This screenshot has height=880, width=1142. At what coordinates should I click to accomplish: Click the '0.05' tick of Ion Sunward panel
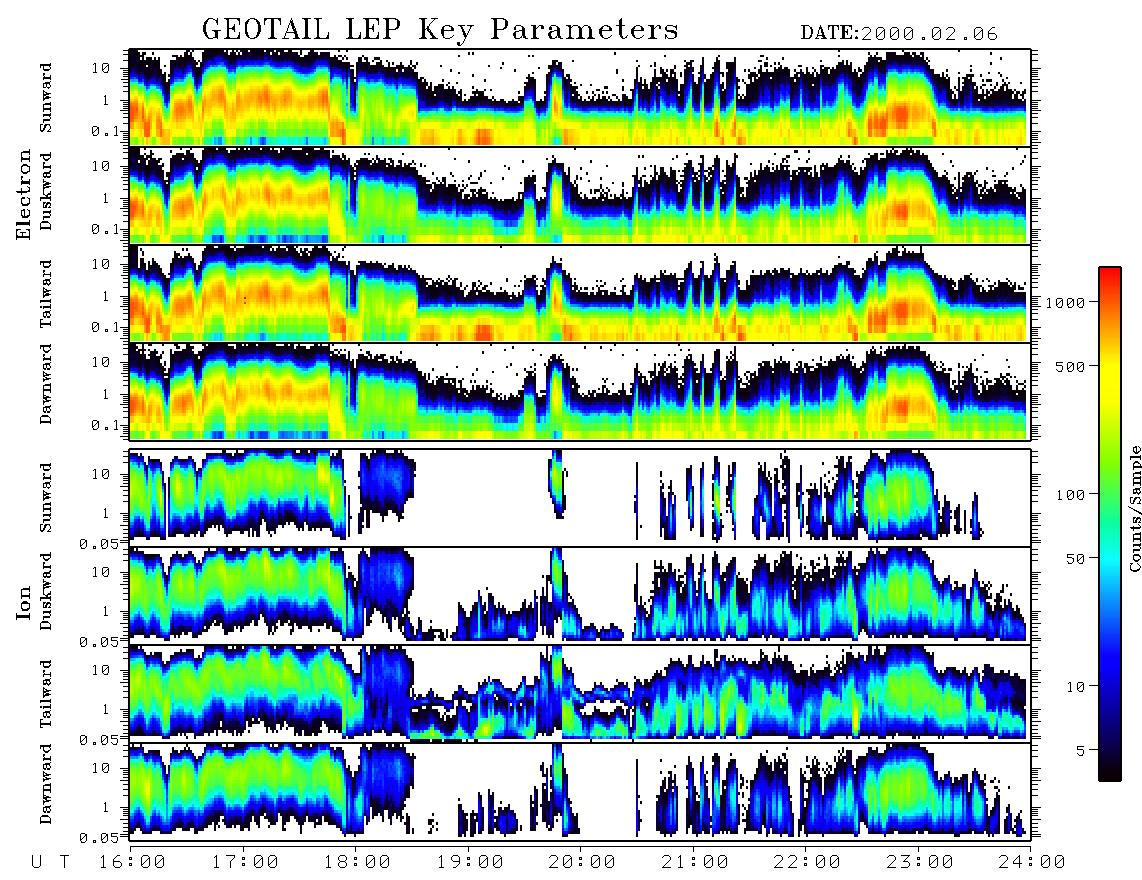[100, 543]
